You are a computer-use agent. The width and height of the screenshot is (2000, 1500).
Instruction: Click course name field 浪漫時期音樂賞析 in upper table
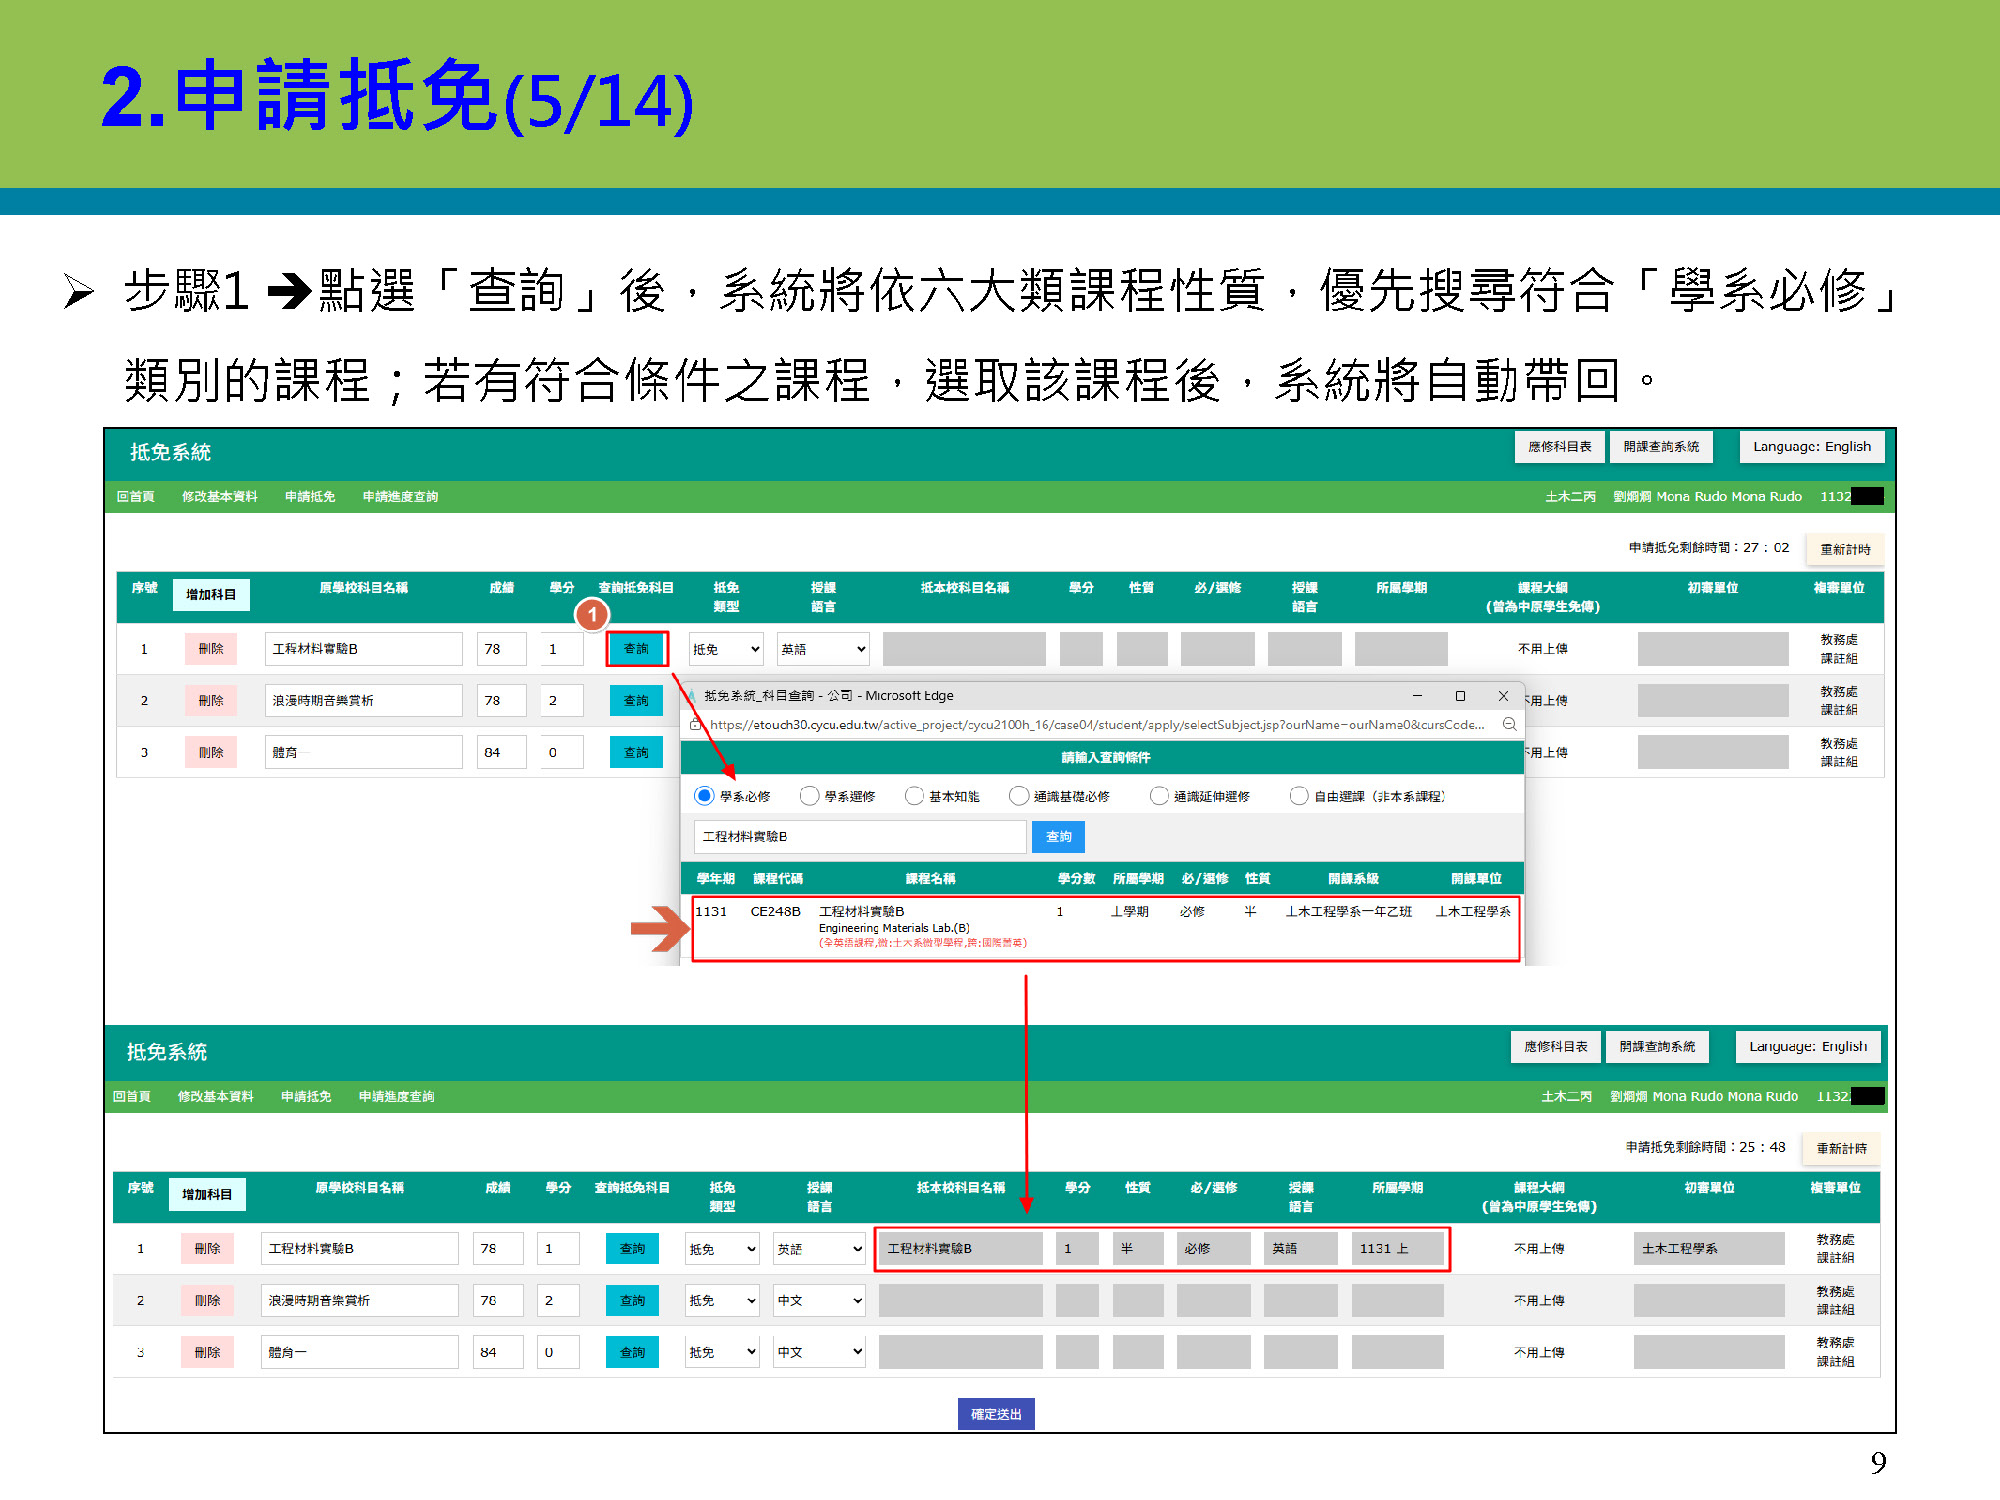(x=364, y=701)
